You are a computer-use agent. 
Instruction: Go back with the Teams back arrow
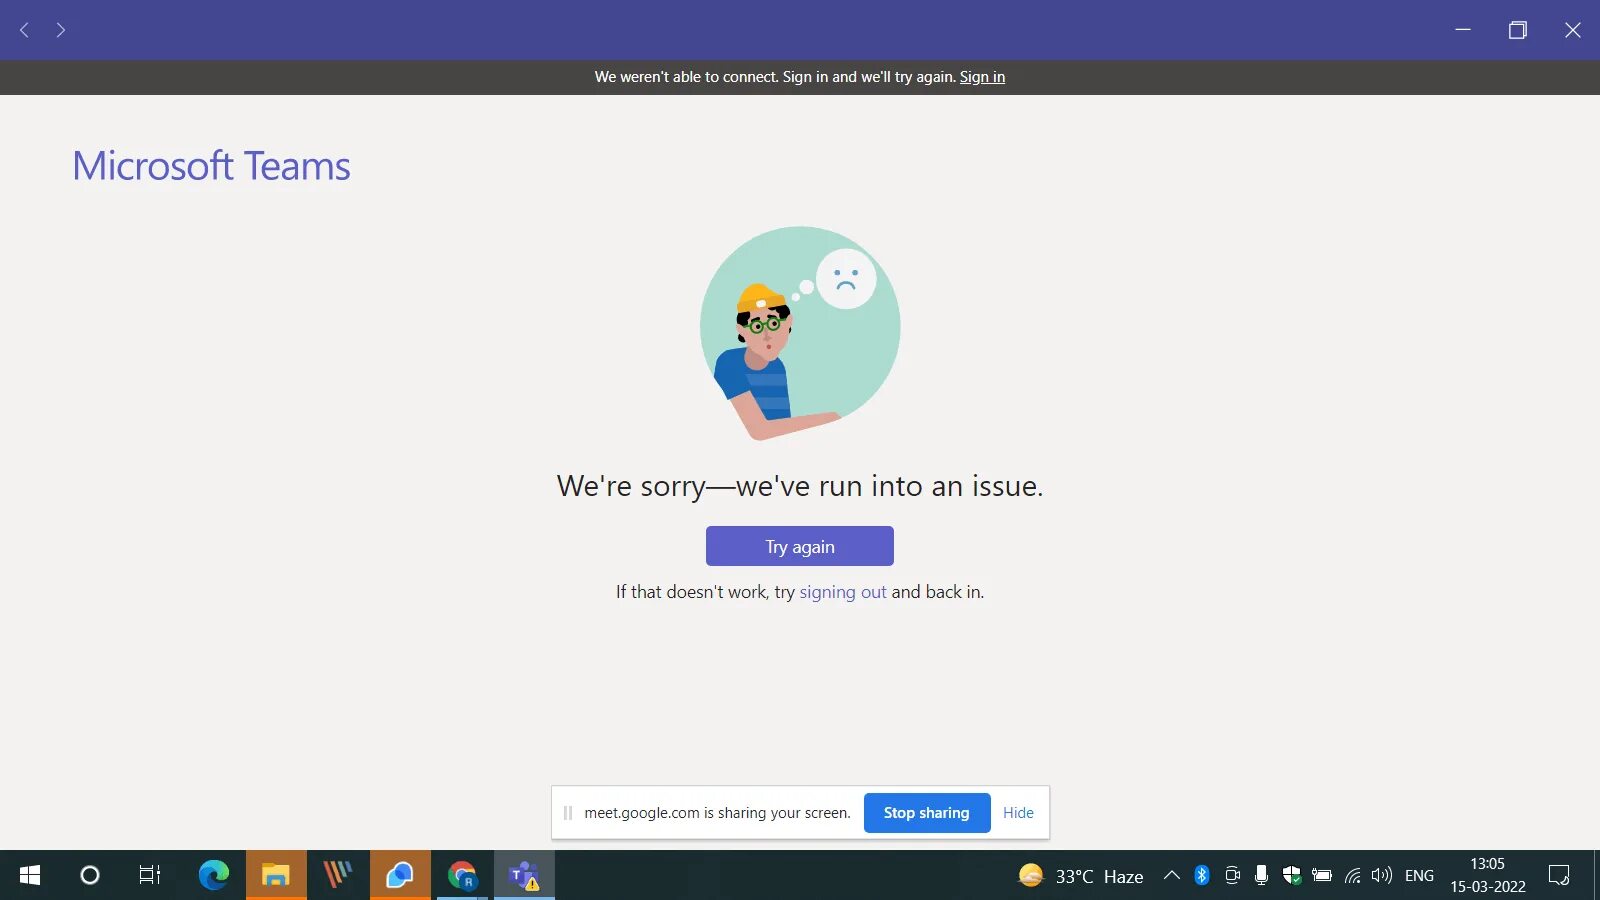click(25, 30)
